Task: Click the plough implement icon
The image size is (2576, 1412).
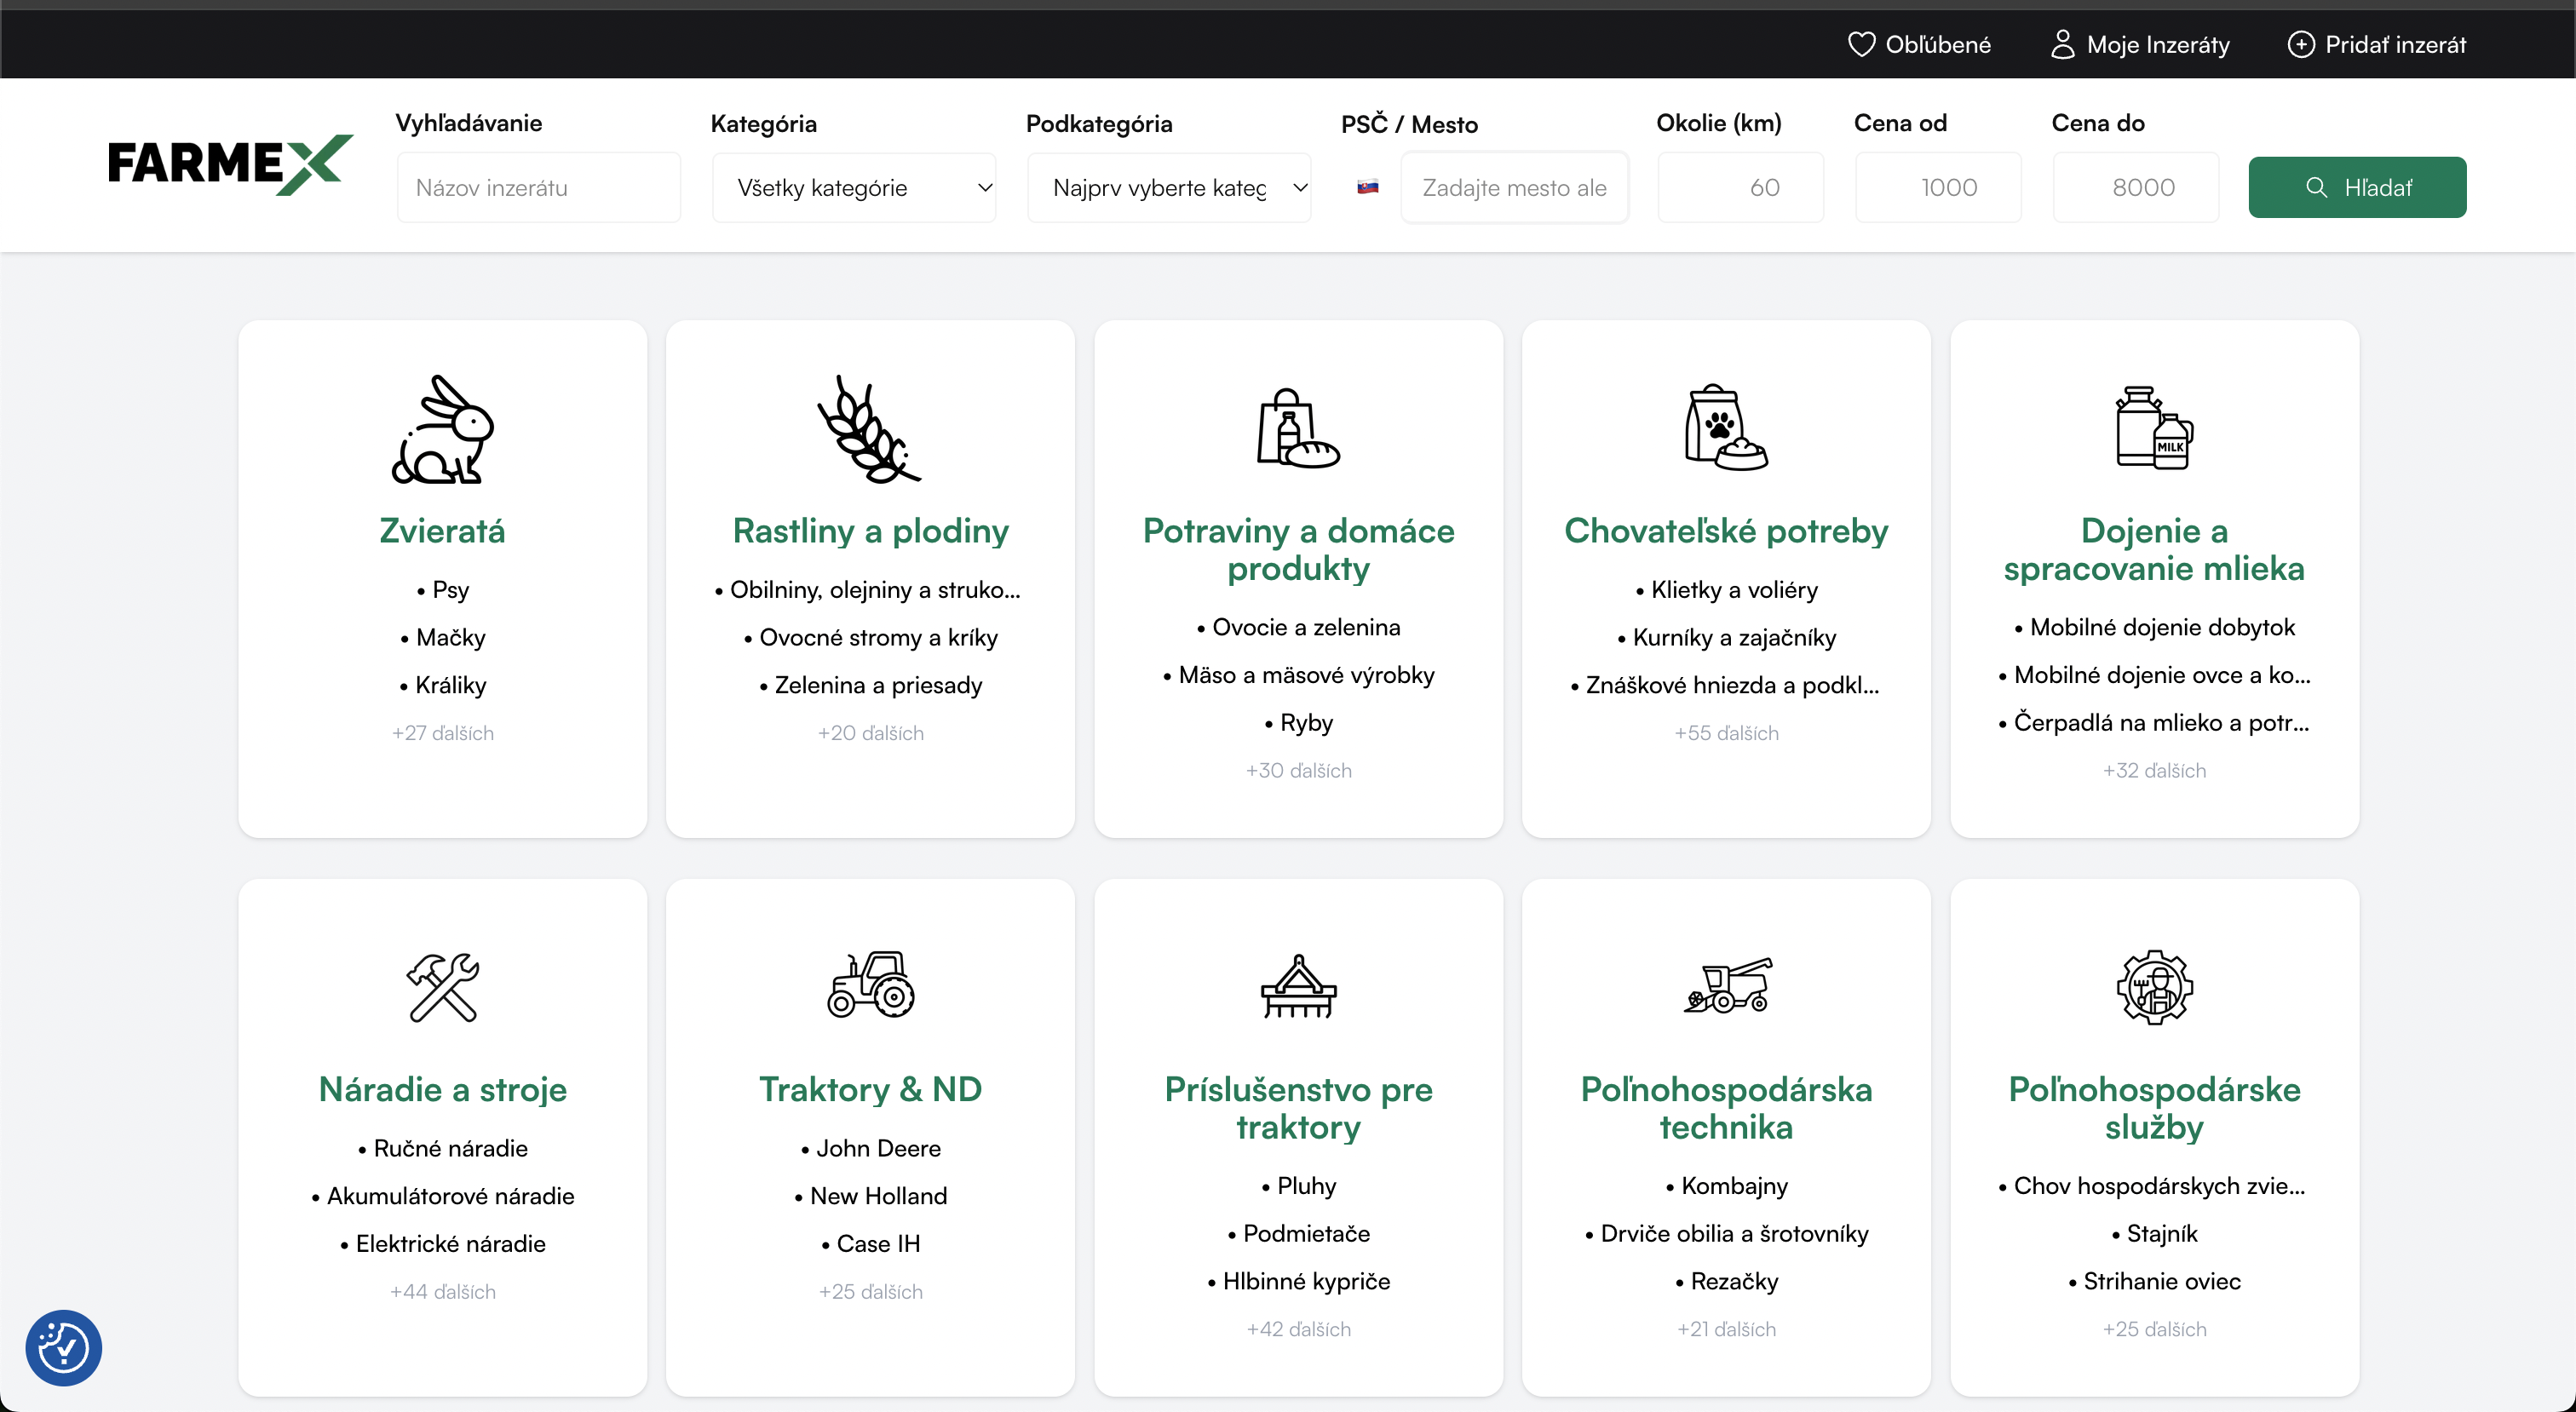Action: point(1298,987)
